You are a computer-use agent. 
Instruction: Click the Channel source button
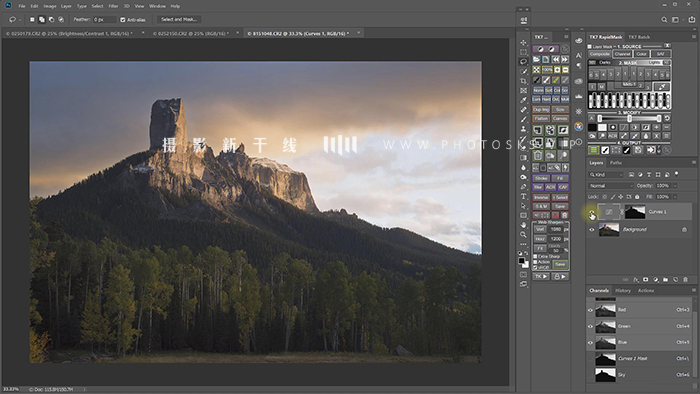(622, 54)
